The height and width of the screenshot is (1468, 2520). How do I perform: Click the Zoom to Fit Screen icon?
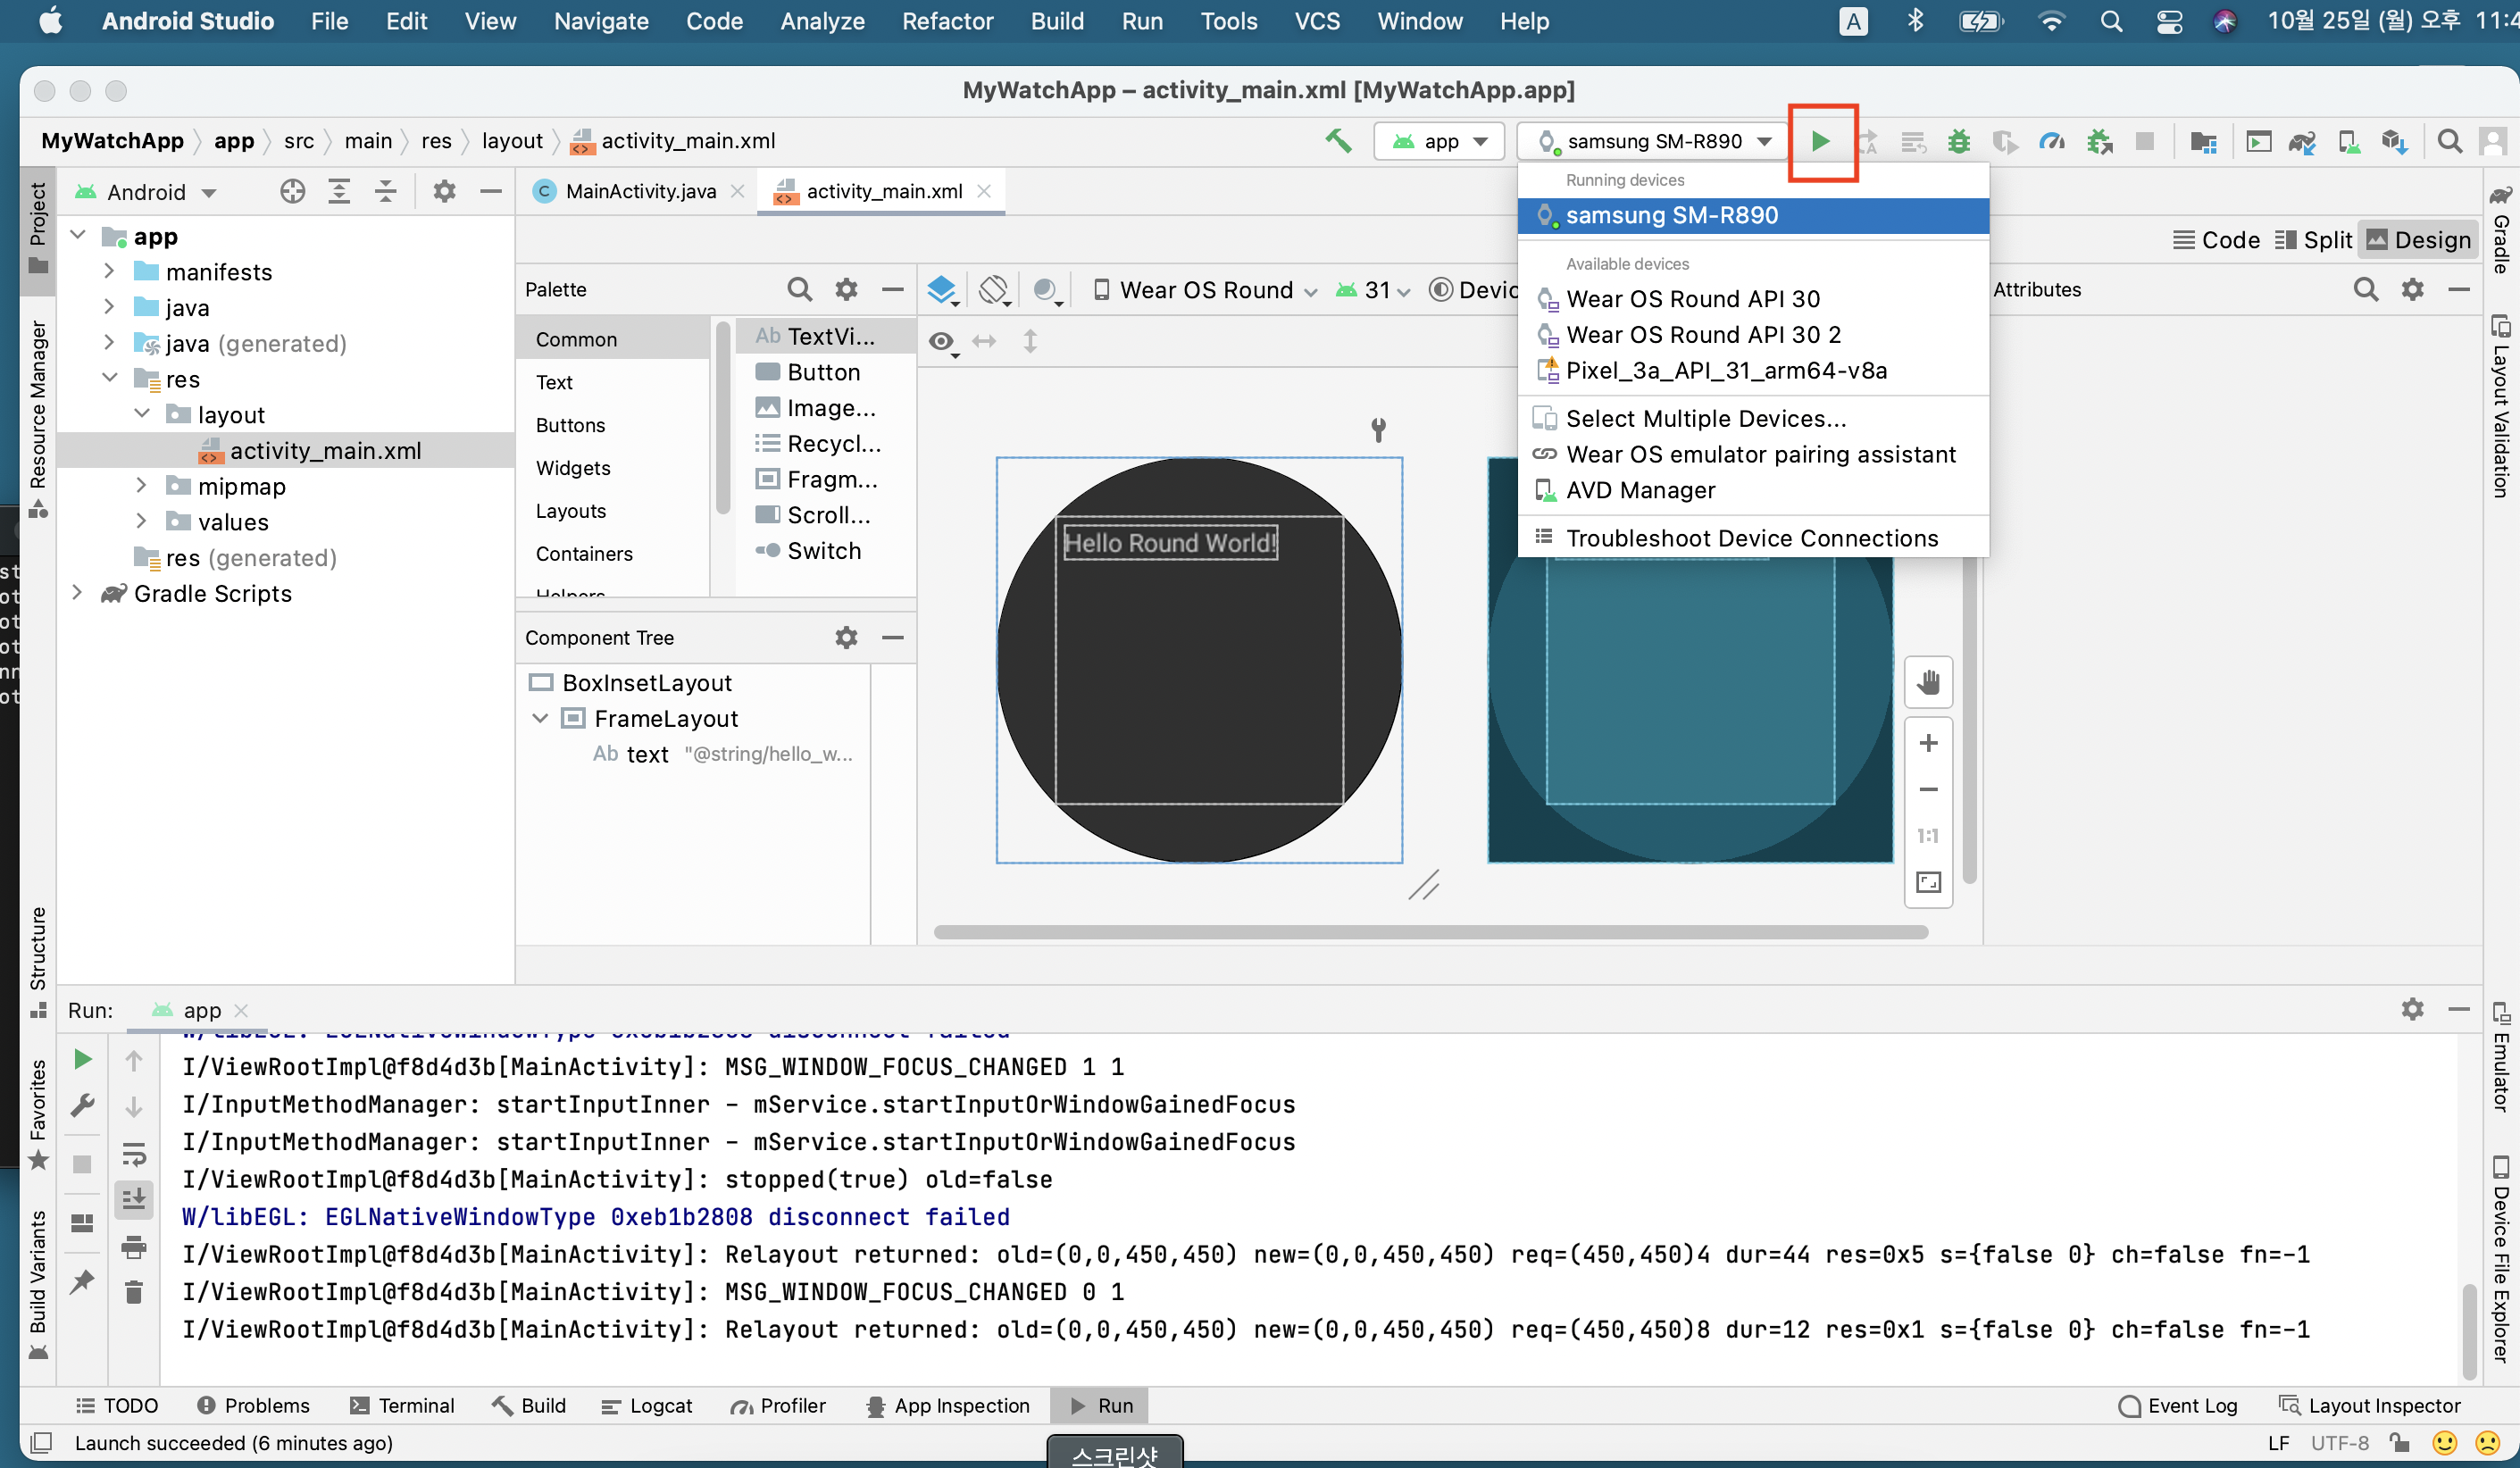click(1928, 882)
